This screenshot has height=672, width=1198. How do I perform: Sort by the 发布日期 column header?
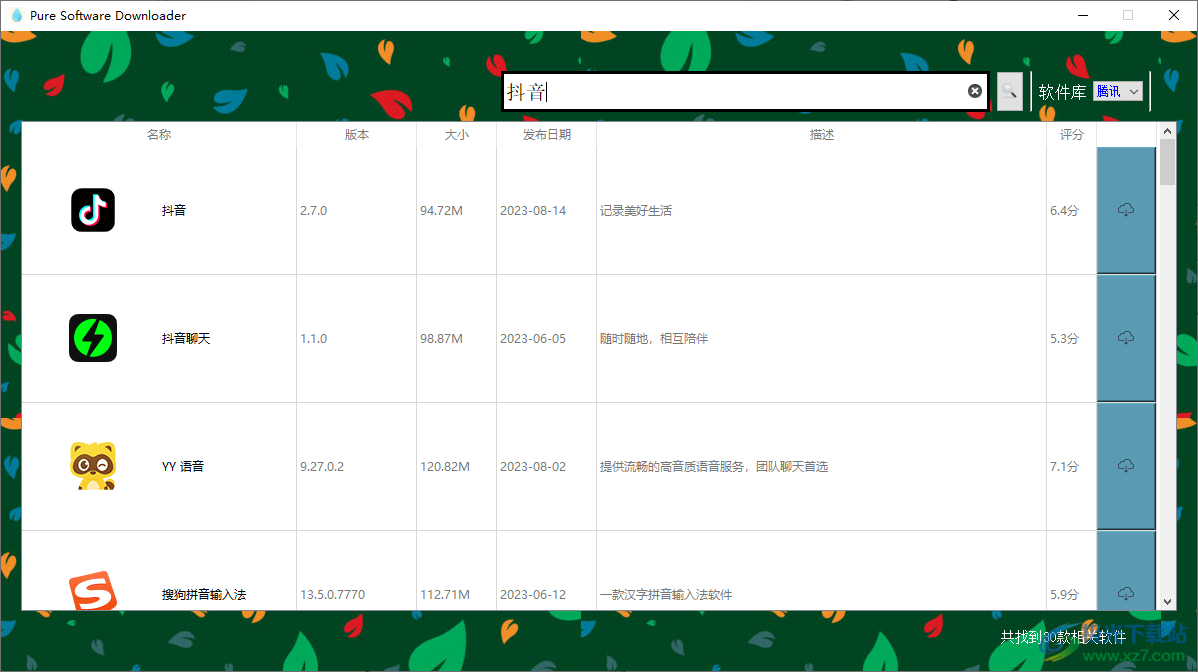pyautogui.click(x=547, y=134)
